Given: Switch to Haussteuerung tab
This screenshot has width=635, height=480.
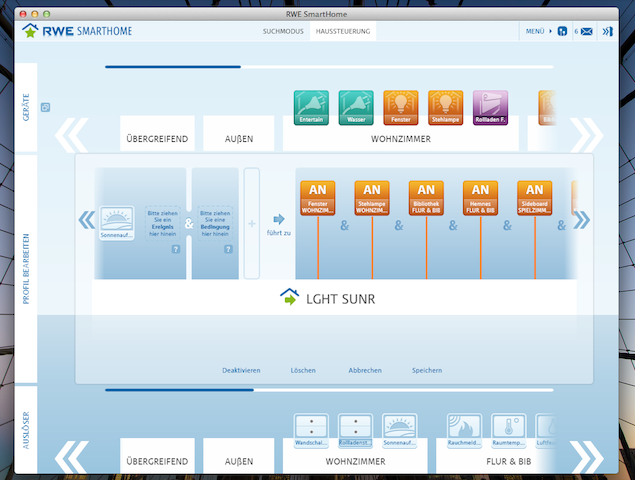Looking at the screenshot, I should (343, 31).
